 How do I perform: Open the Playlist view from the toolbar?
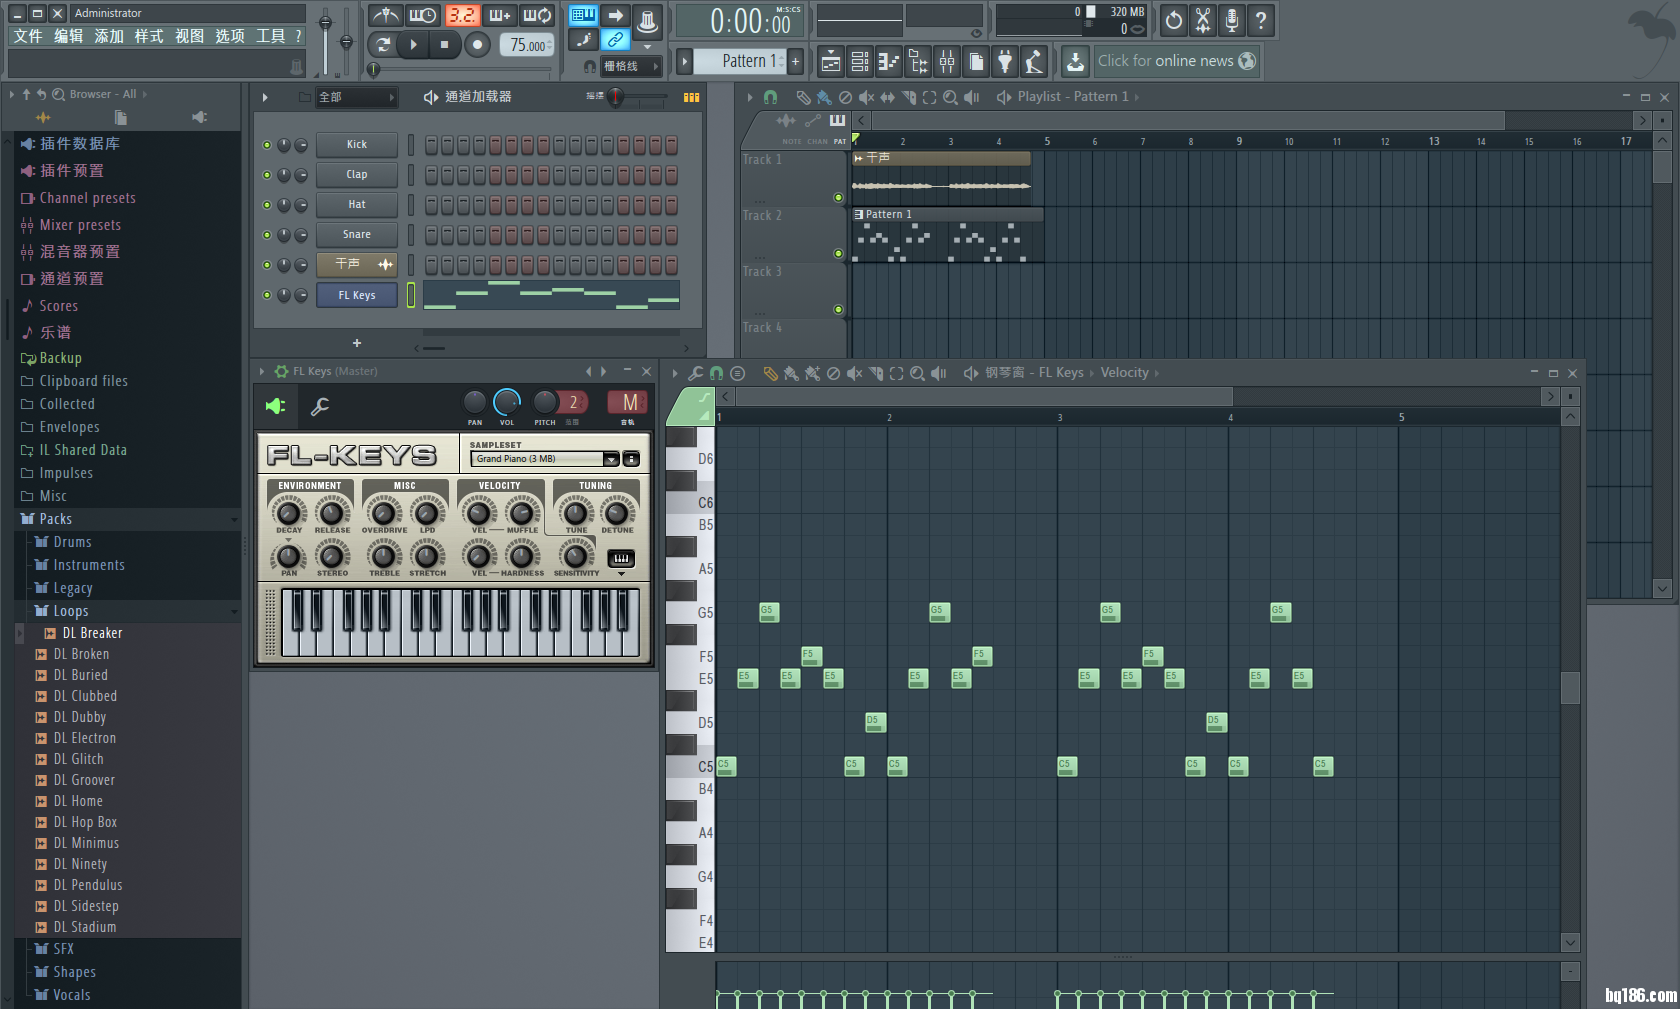pos(830,62)
